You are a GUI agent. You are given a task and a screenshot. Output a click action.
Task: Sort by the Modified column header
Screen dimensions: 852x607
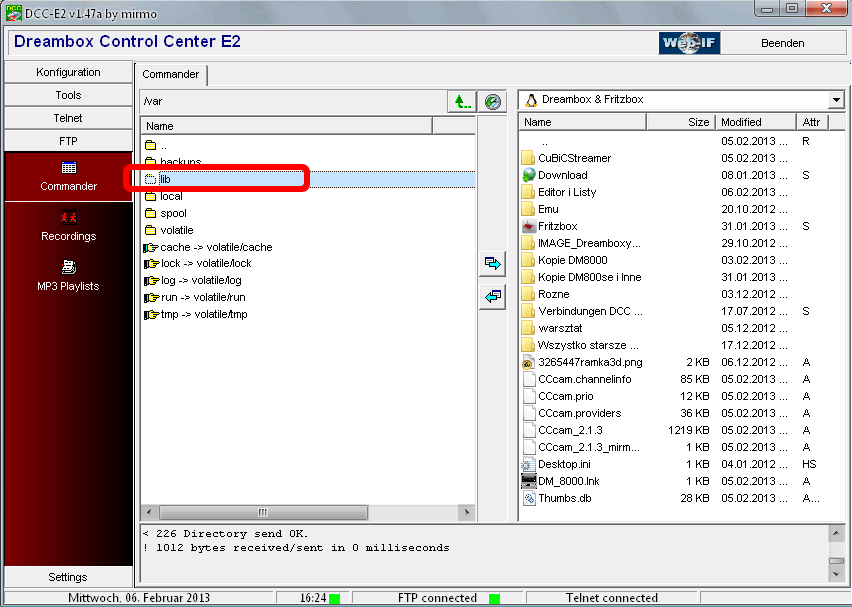755,122
